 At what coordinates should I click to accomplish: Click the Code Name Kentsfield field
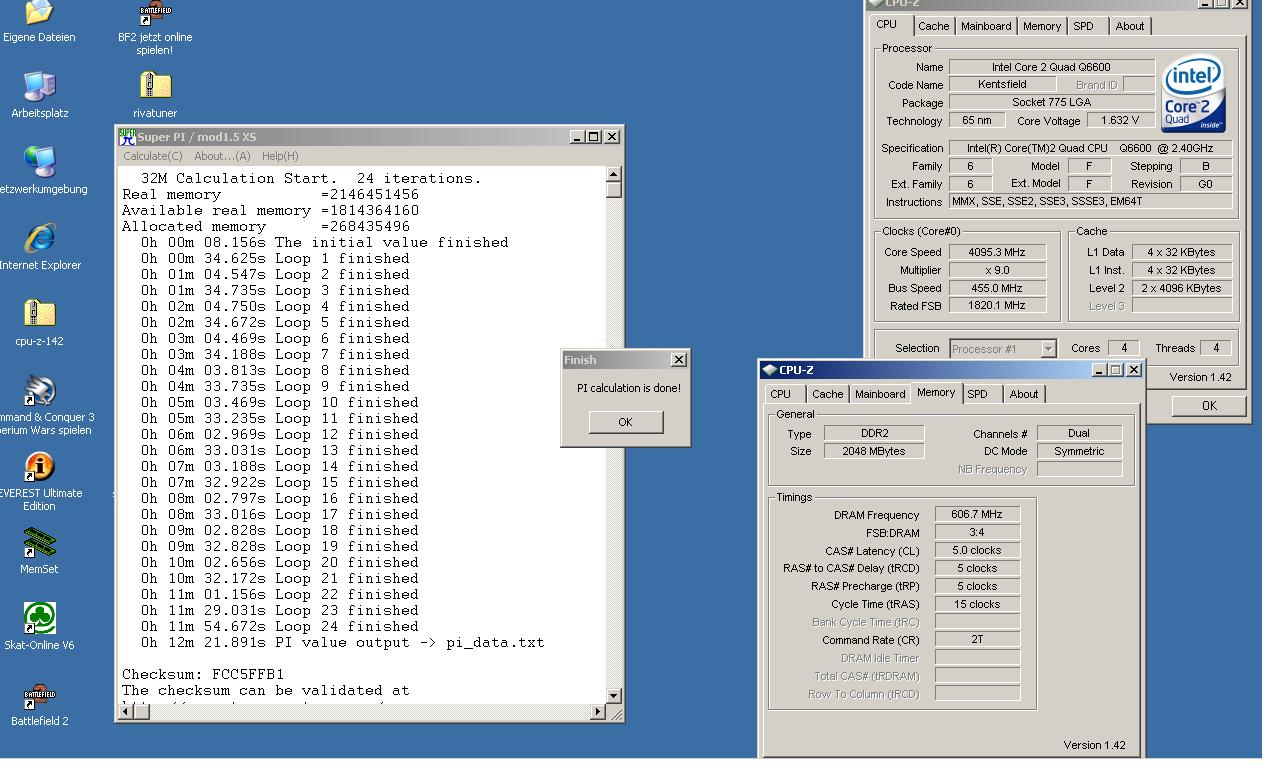pyautogui.click(x=1001, y=85)
